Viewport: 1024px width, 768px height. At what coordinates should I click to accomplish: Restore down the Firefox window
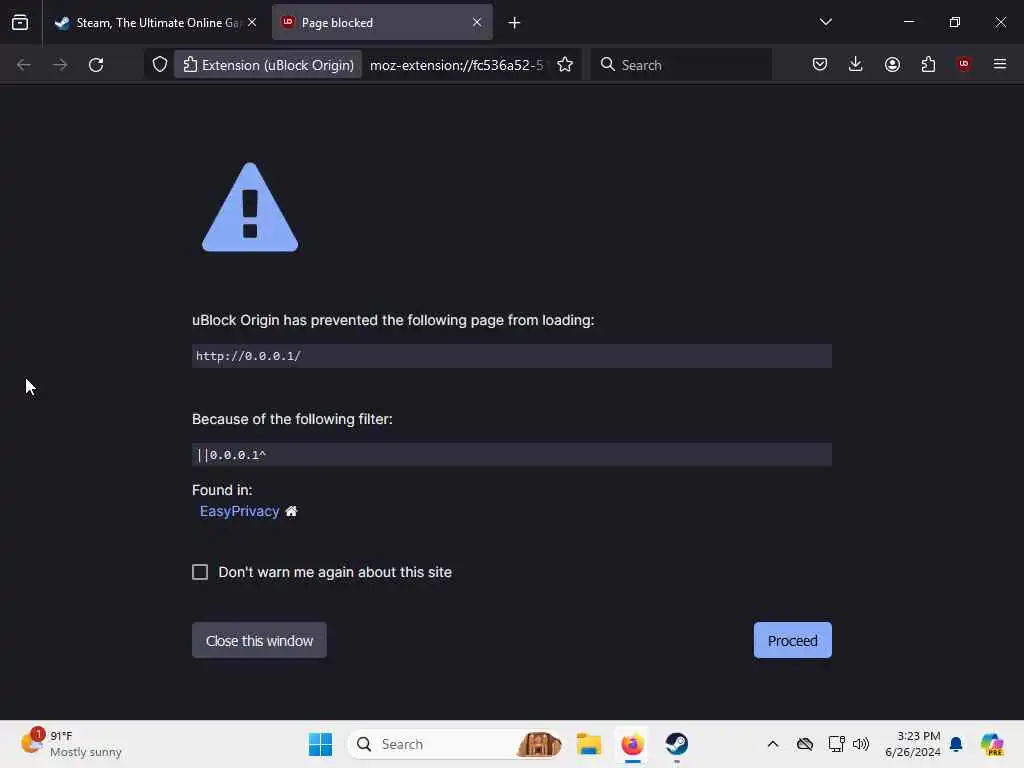954,22
